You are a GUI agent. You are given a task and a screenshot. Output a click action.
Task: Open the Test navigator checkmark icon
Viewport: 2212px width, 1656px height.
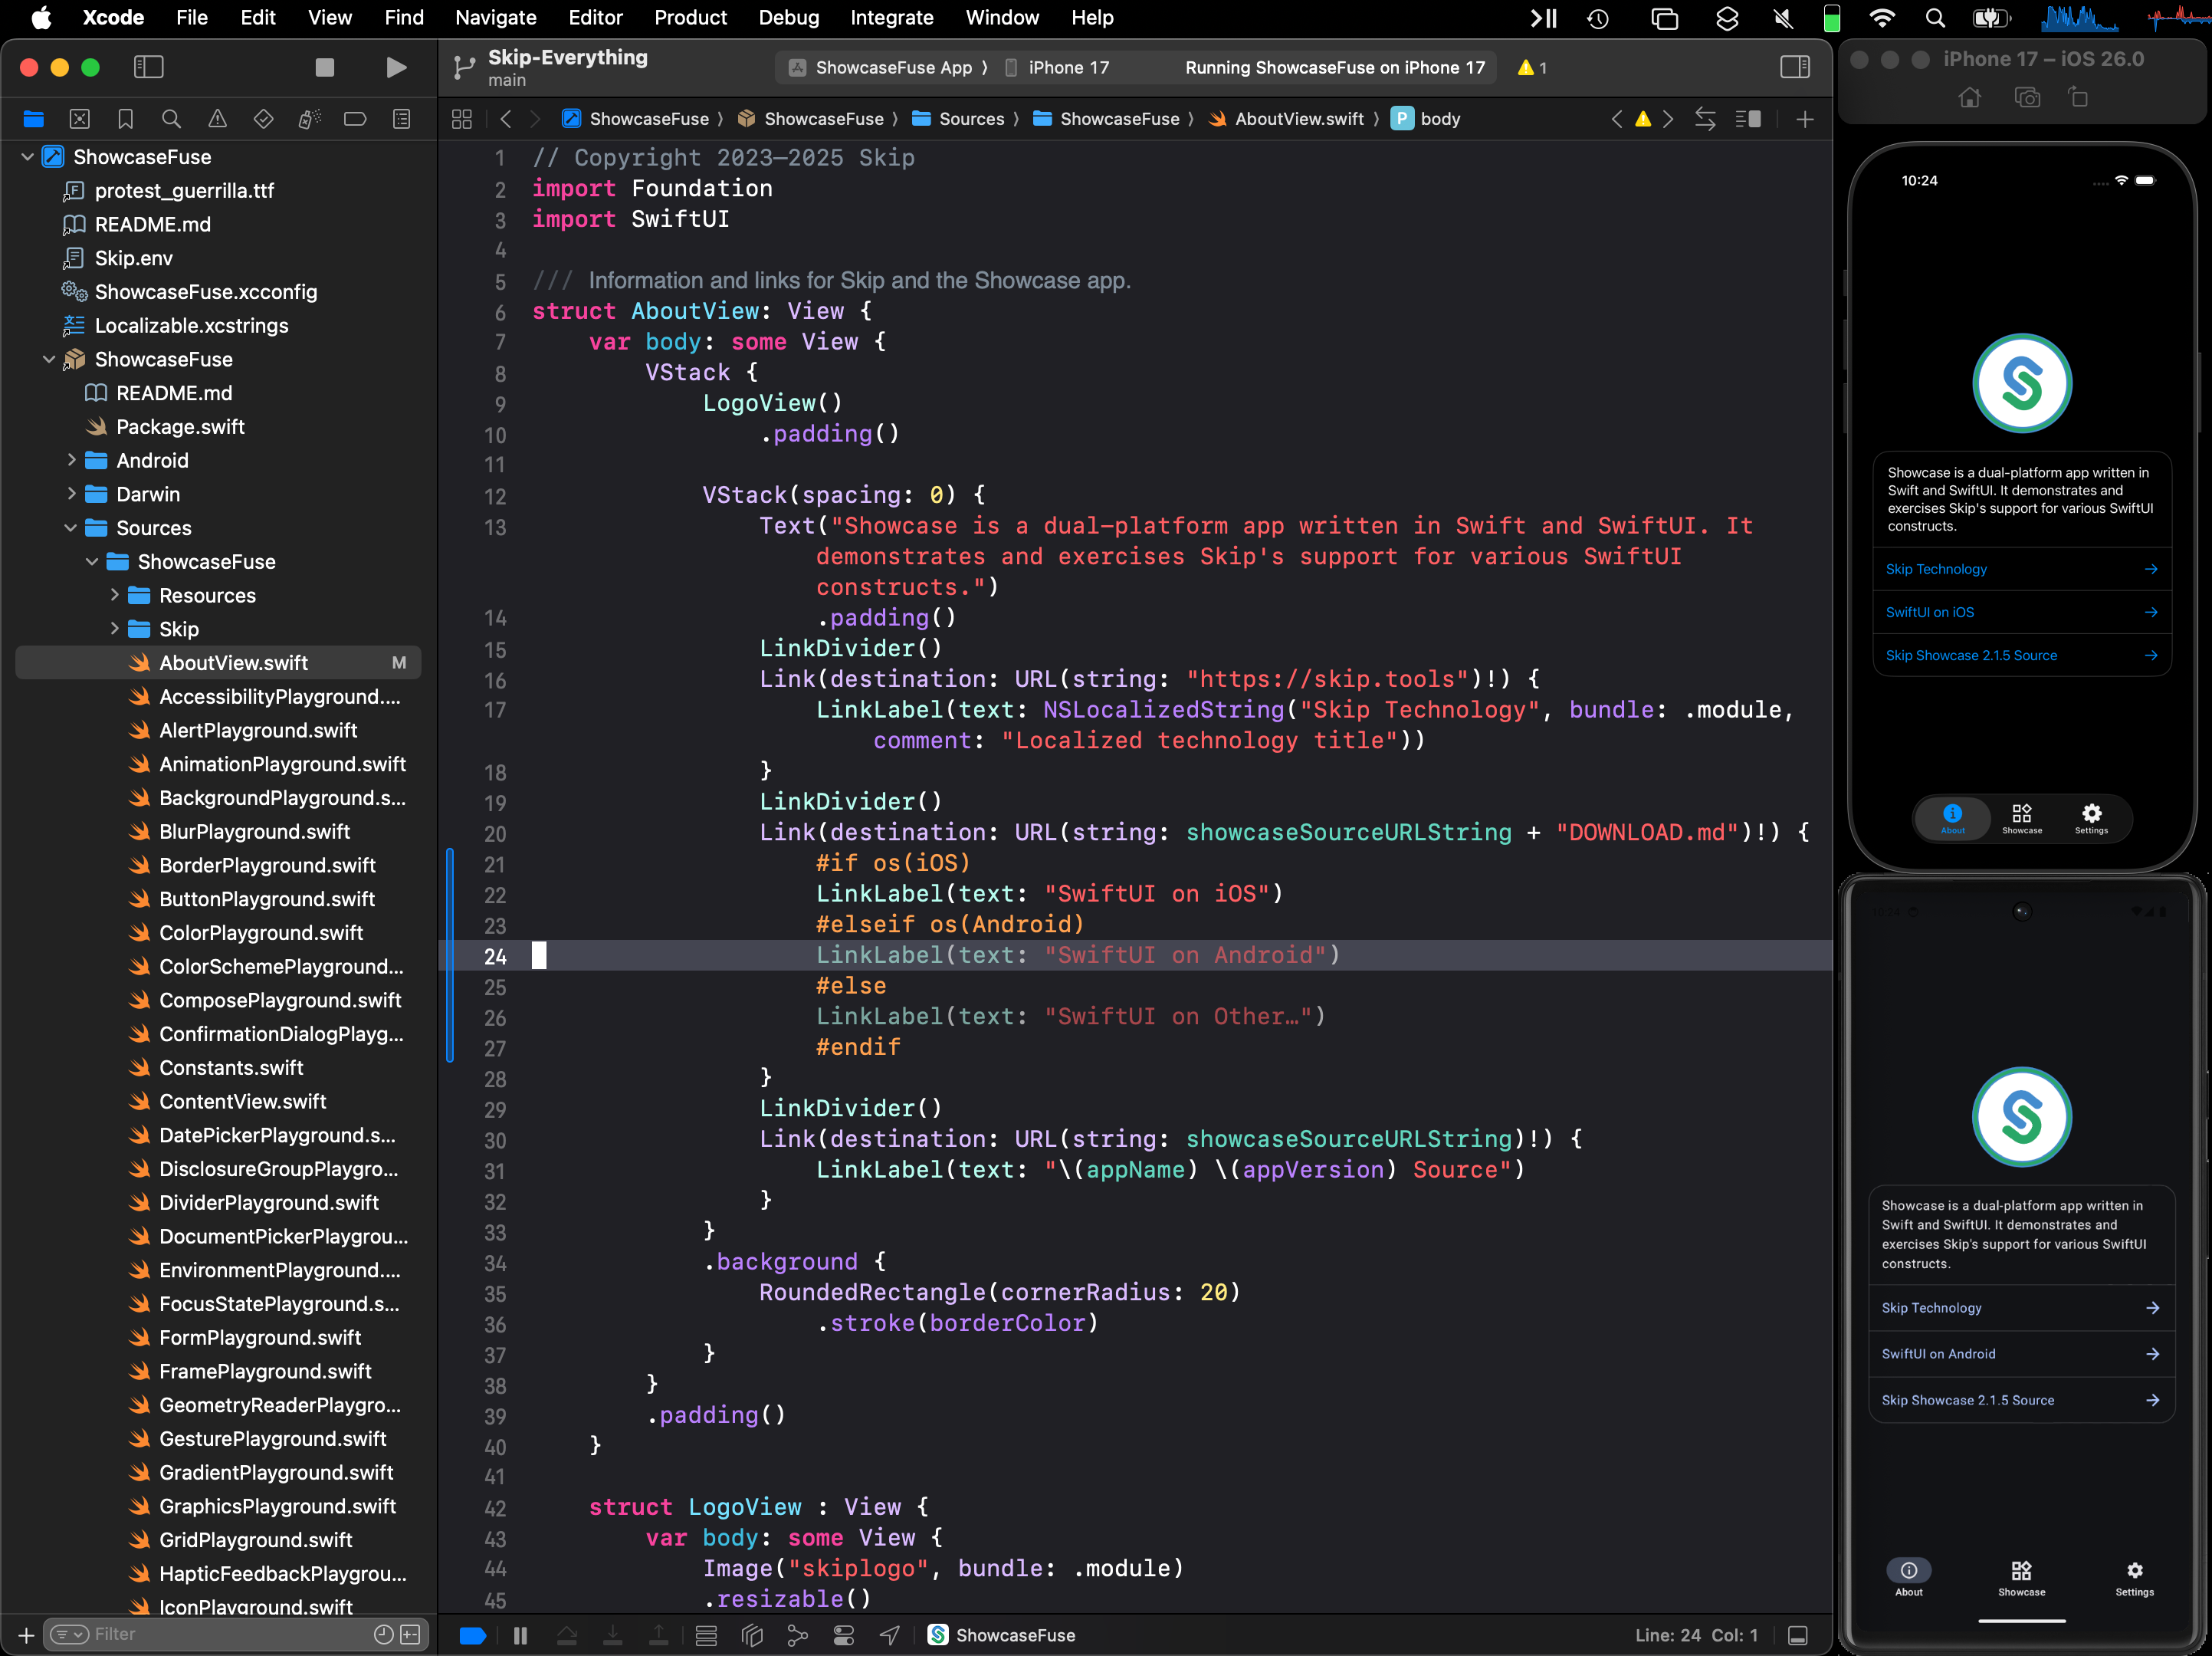(x=263, y=118)
